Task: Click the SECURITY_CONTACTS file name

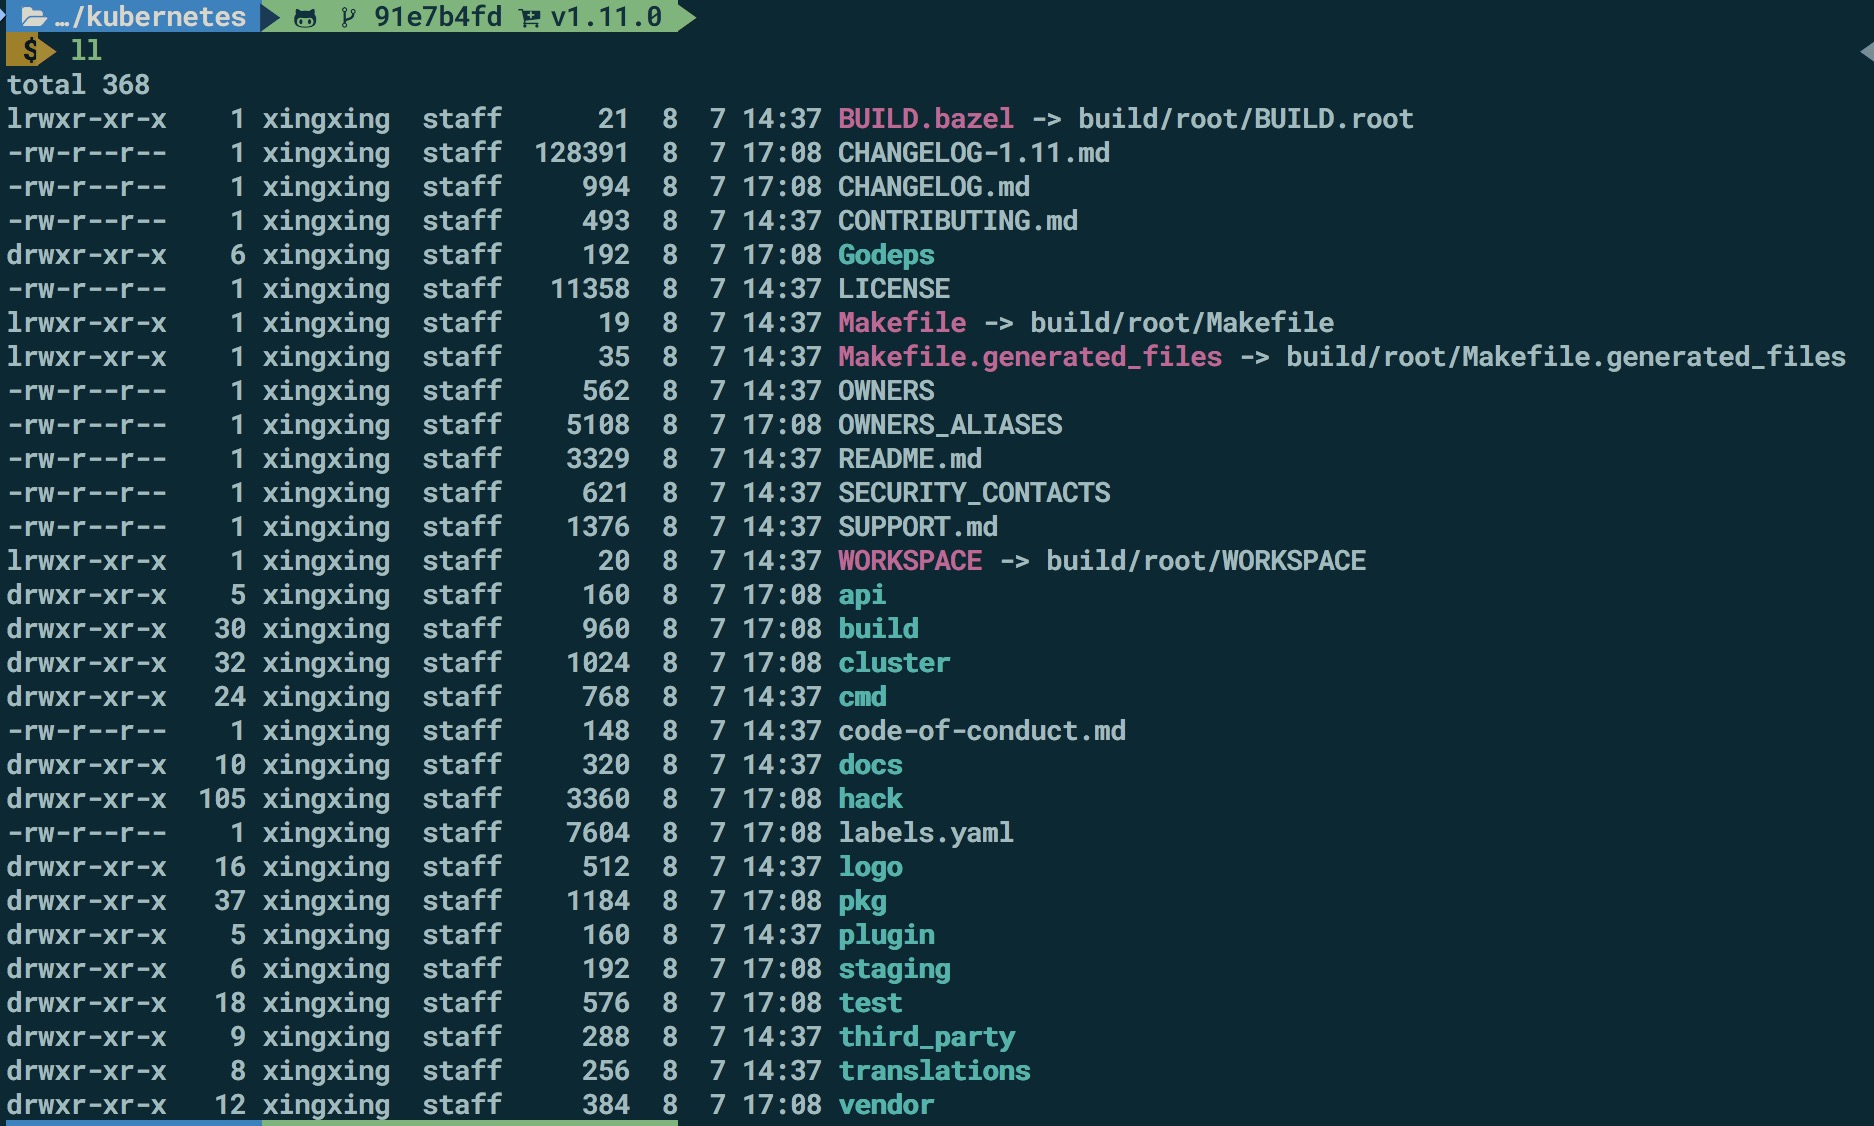Action: (974, 493)
